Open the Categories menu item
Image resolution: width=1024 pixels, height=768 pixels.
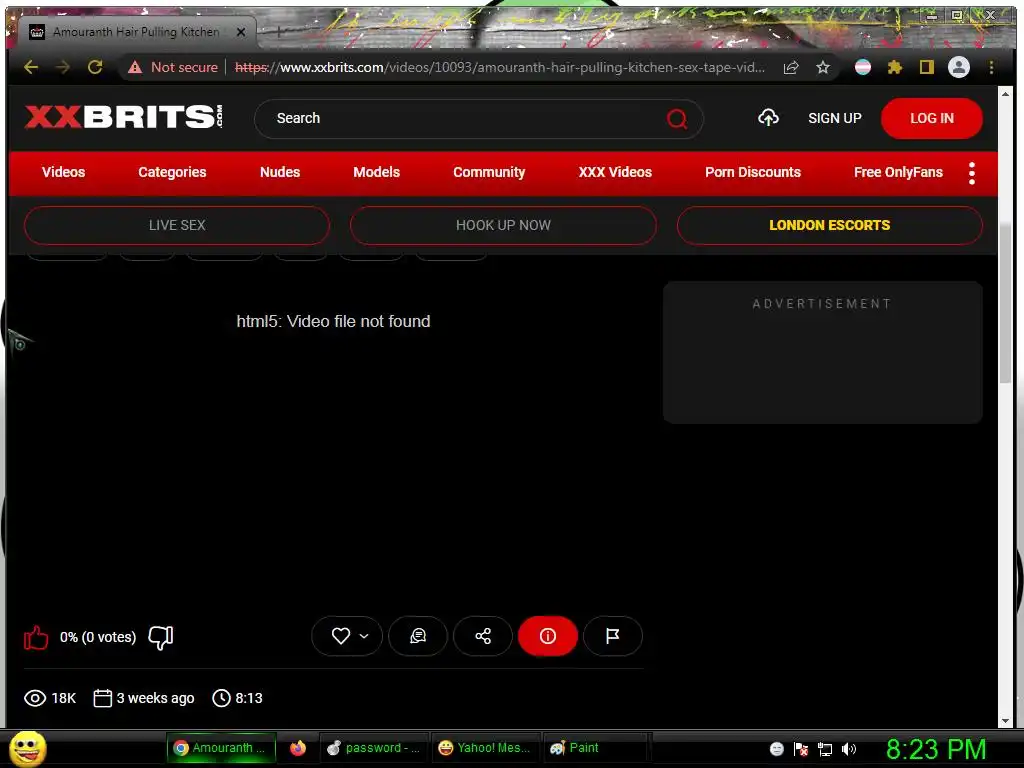(172, 172)
